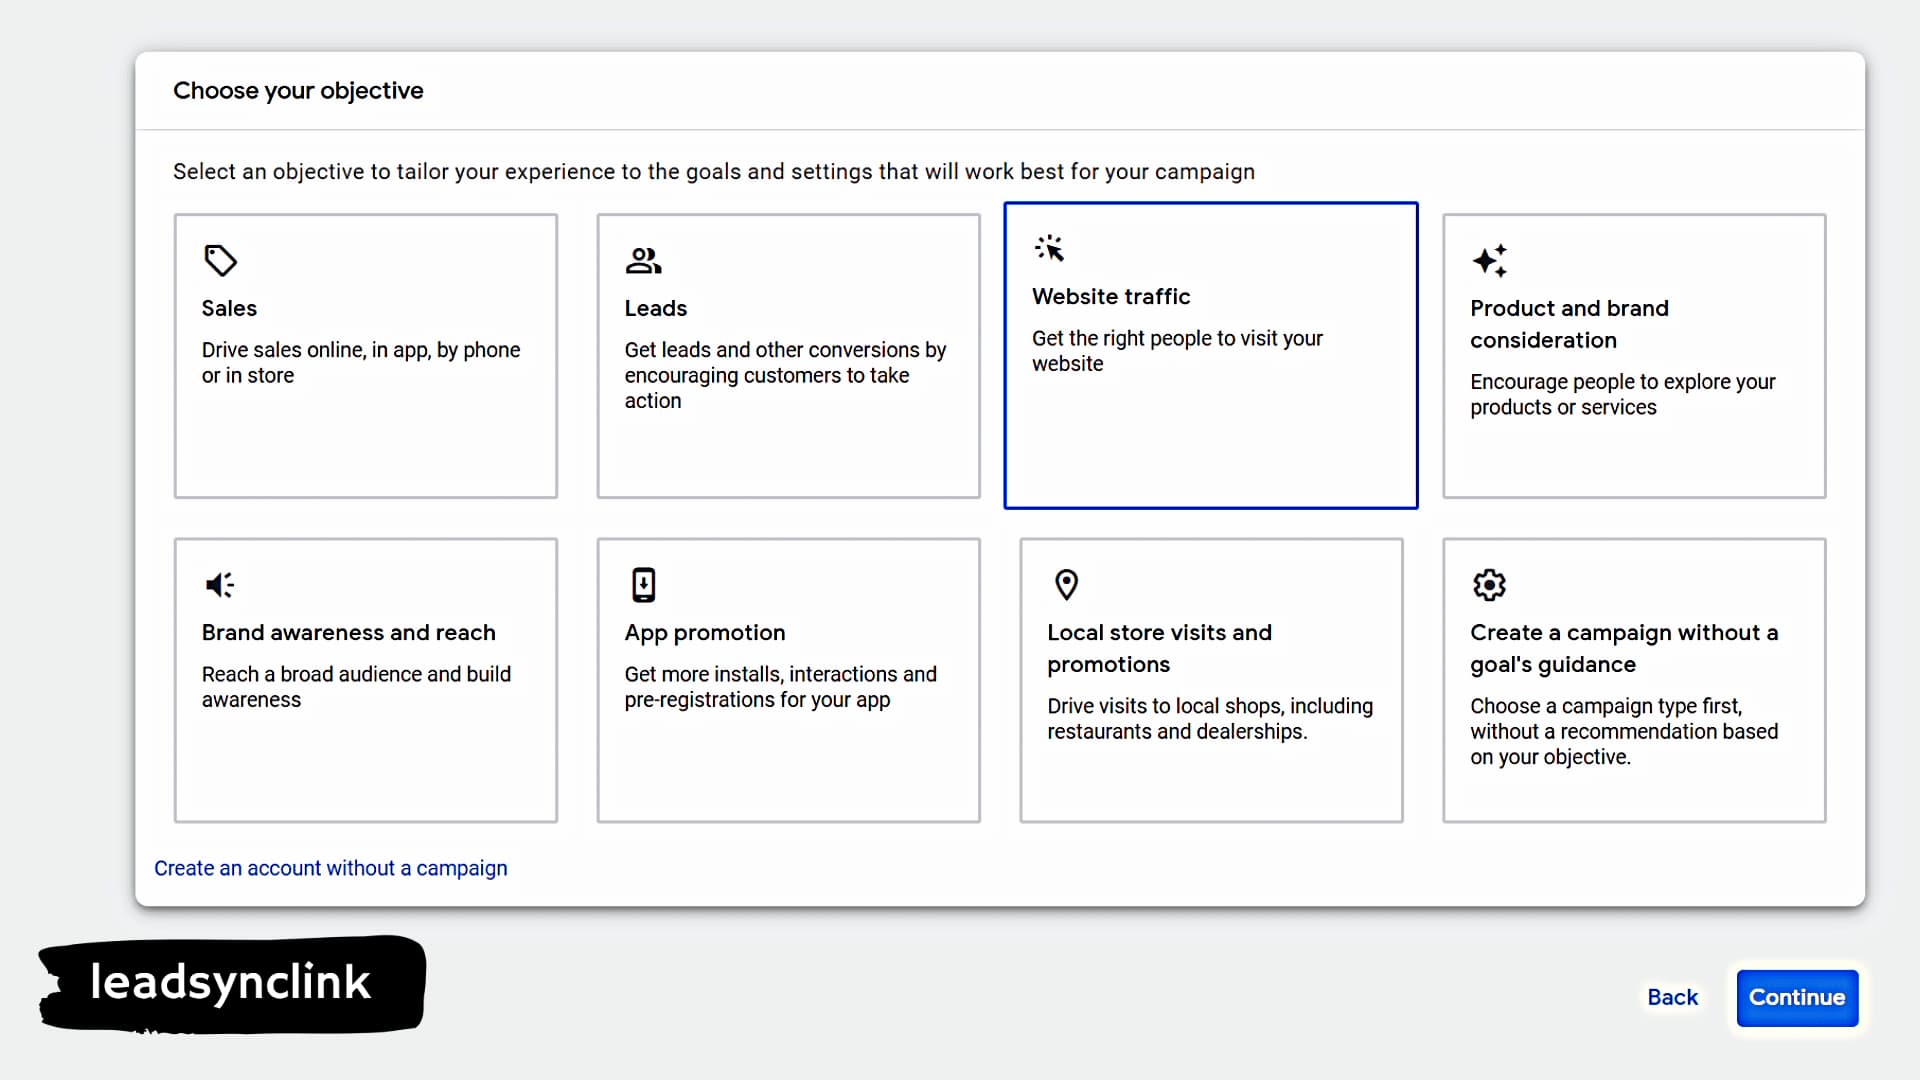Click the clicking-cursor icon for Website traffic
Screen dimensions: 1920x1080
1049,248
